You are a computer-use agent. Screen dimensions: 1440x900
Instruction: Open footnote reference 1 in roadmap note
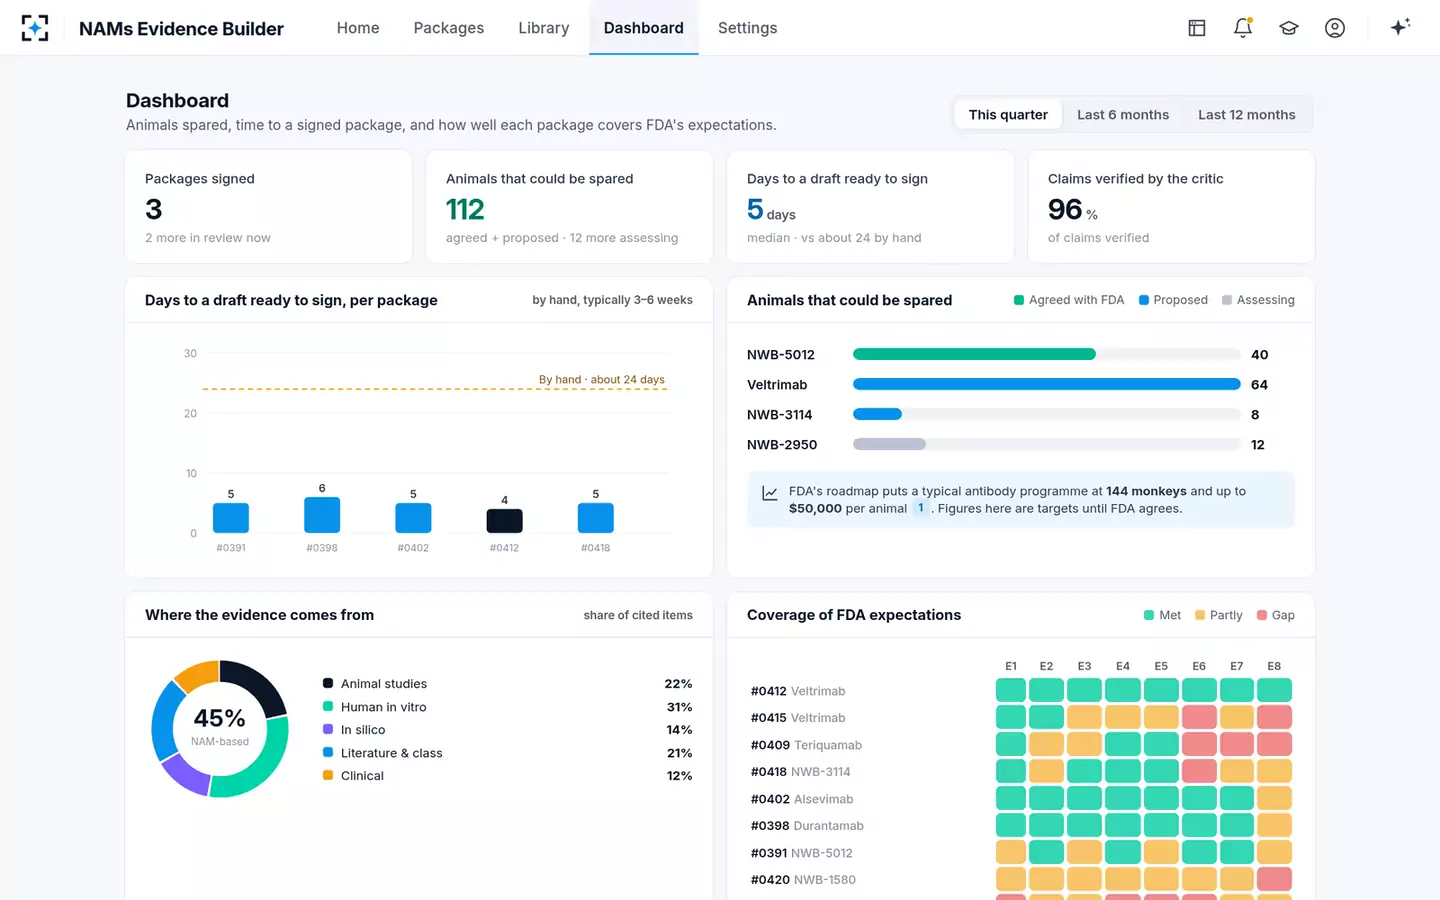pos(921,508)
